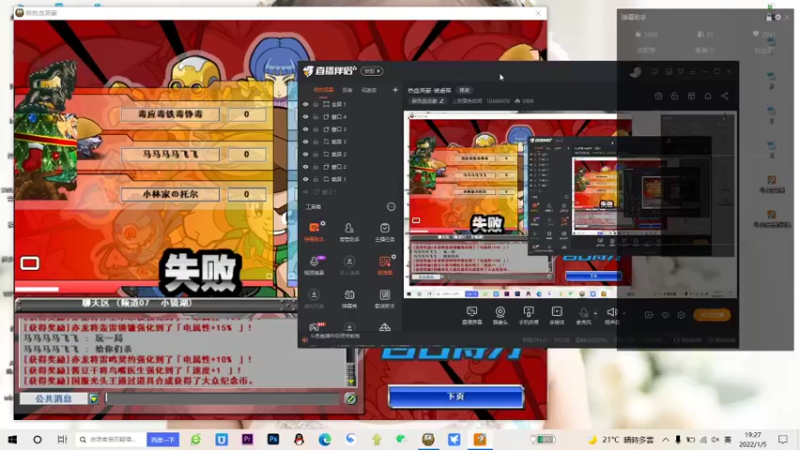Select 截屏 3 source row
Image resolution: width=800 pixels, height=450 pixels.
click(348, 142)
